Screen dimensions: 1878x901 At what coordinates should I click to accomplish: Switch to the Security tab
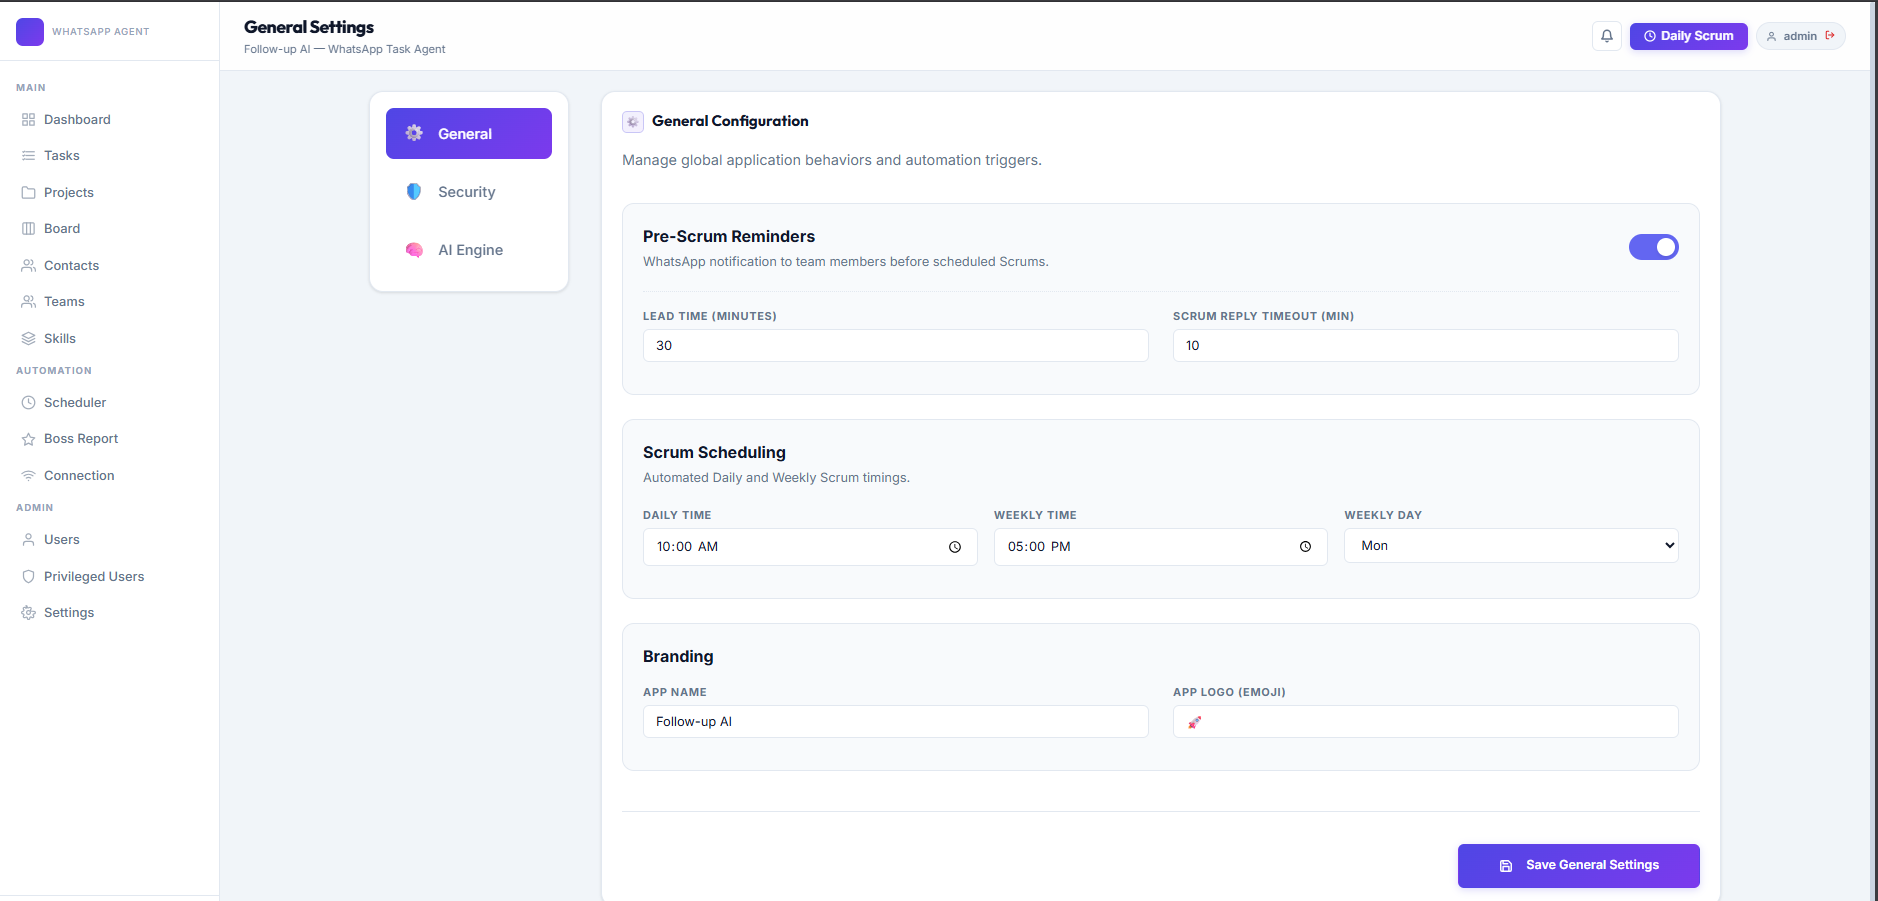point(466,191)
